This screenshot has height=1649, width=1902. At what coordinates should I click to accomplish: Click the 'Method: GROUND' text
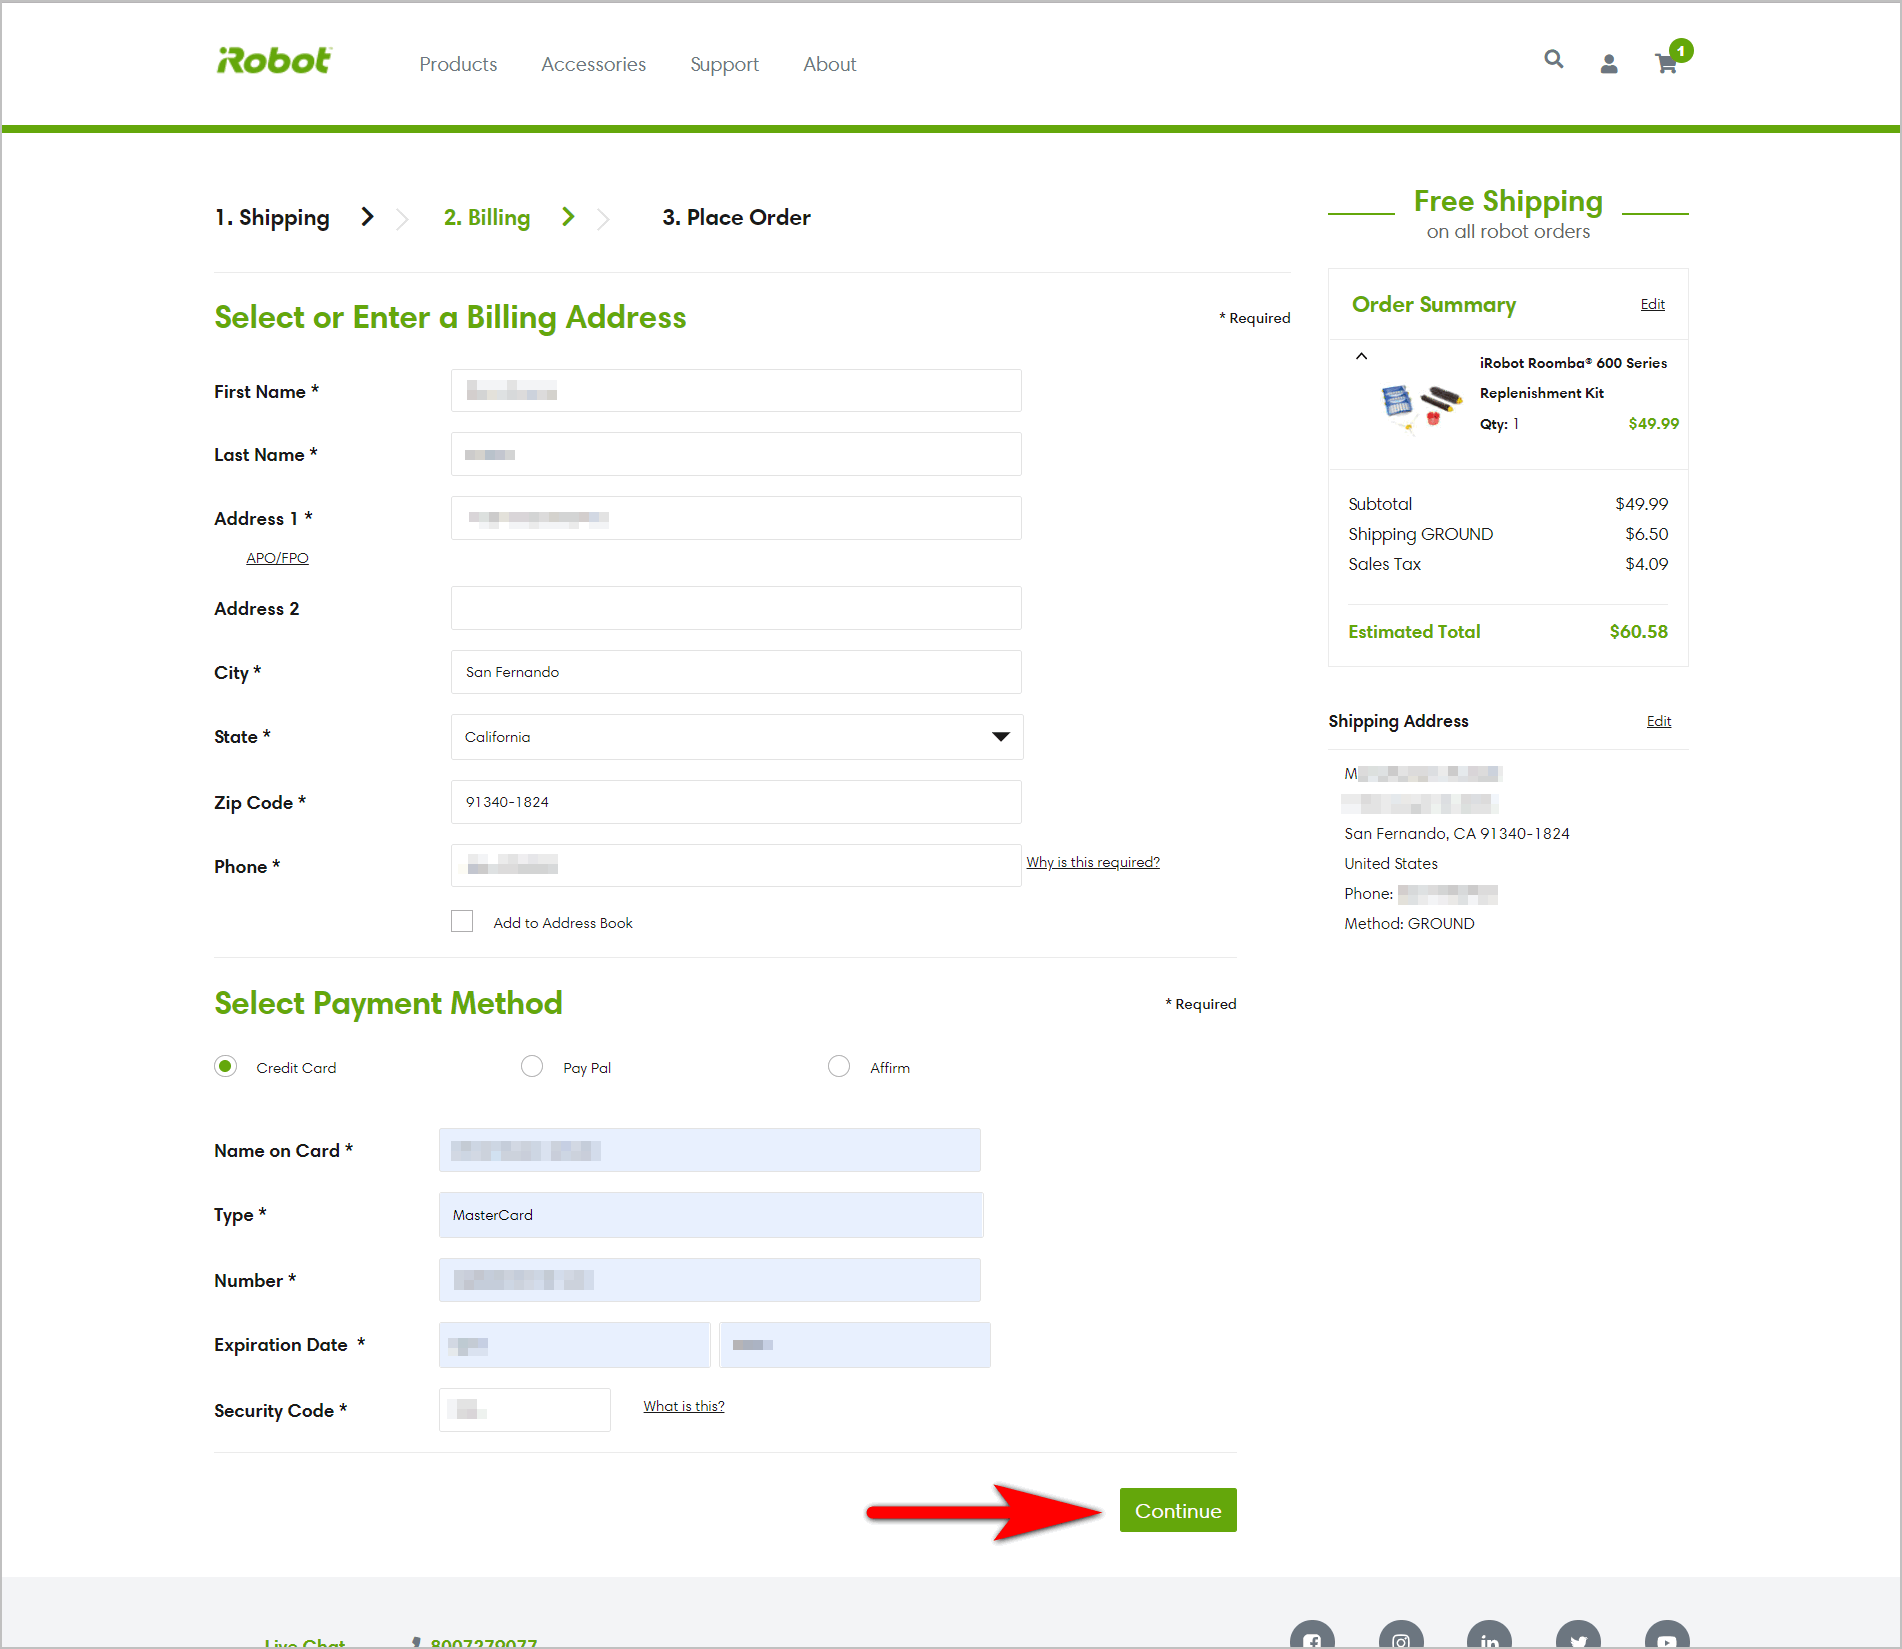[1409, 924]
